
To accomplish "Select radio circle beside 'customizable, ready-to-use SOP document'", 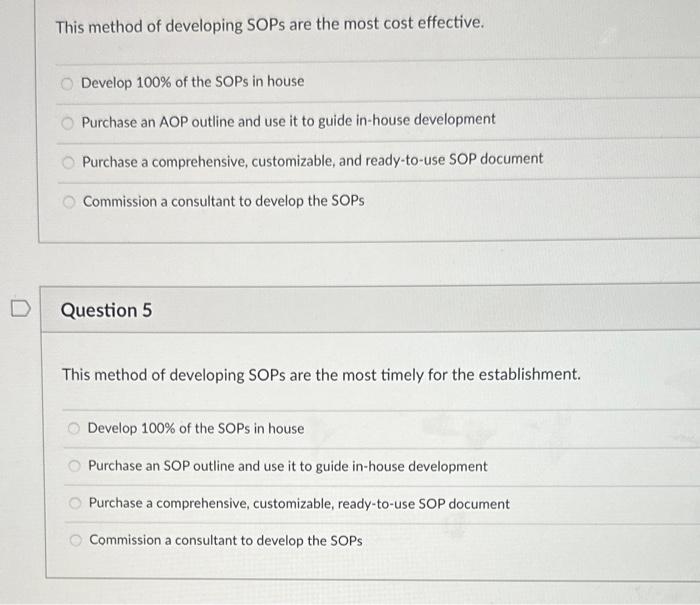I will click(x=75, y=503).
